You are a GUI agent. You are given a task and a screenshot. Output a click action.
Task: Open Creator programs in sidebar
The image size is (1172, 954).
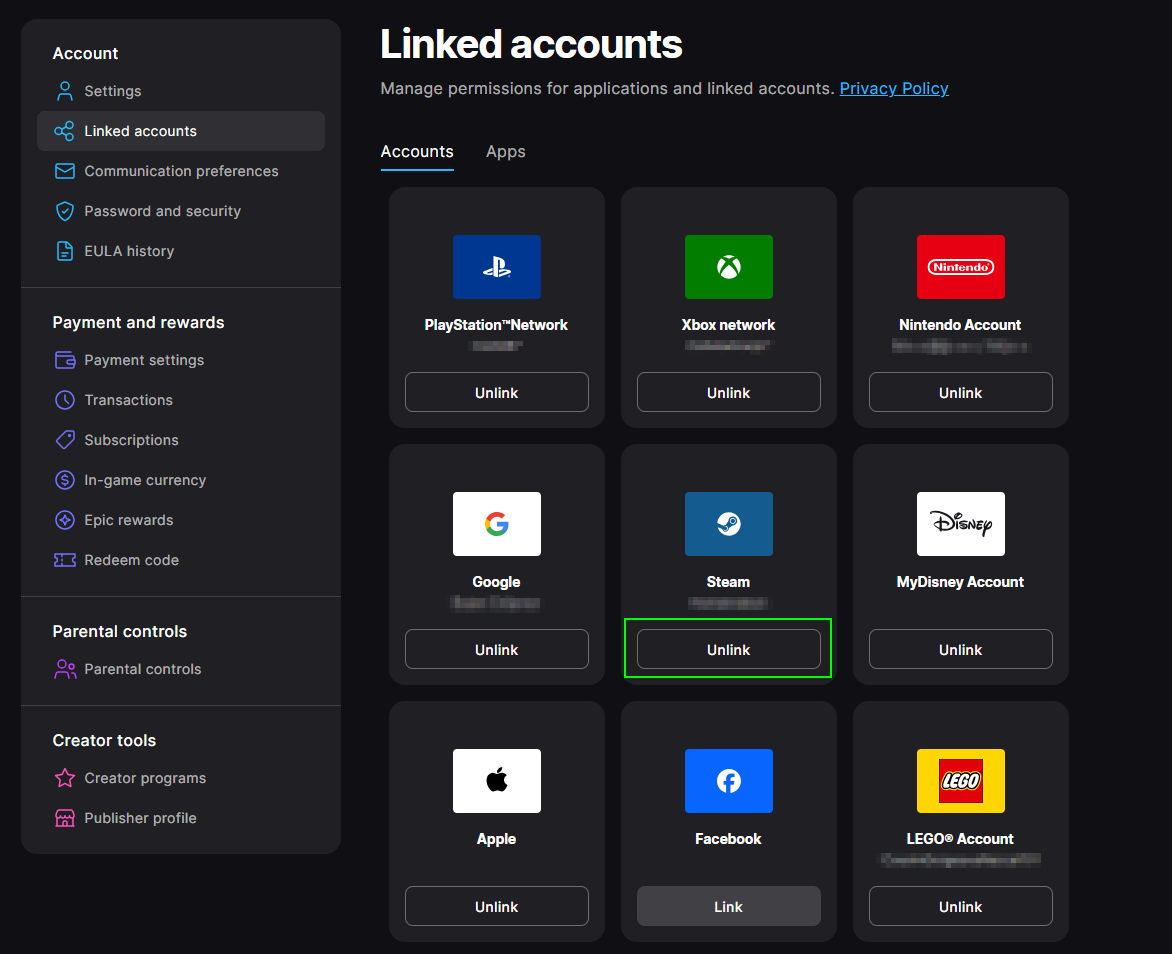(x=145, y=778)
